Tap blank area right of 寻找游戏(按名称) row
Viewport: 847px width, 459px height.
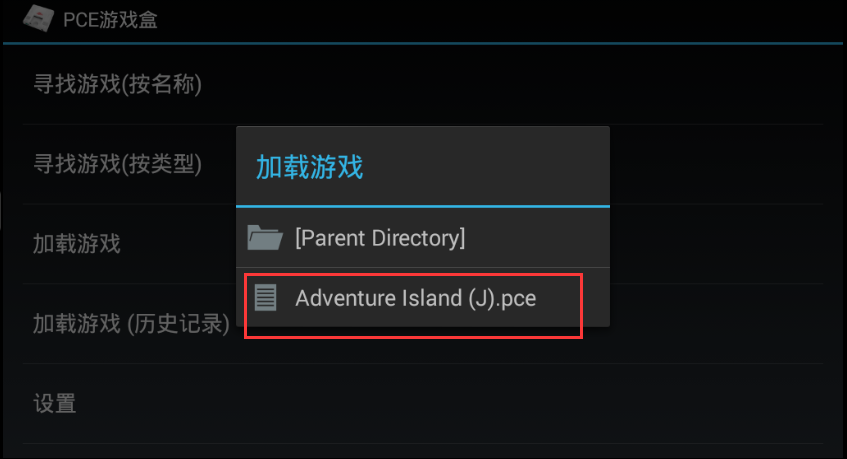513,84
